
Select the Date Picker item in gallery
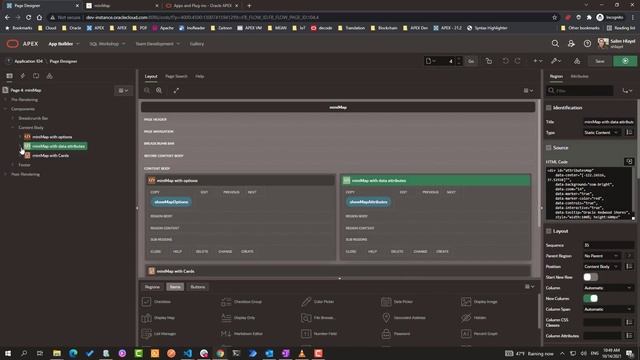(x=397, y=302)
